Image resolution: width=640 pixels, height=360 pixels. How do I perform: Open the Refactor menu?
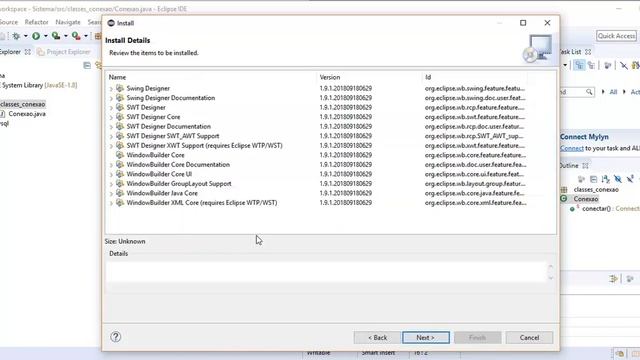[x=36, y=22]
